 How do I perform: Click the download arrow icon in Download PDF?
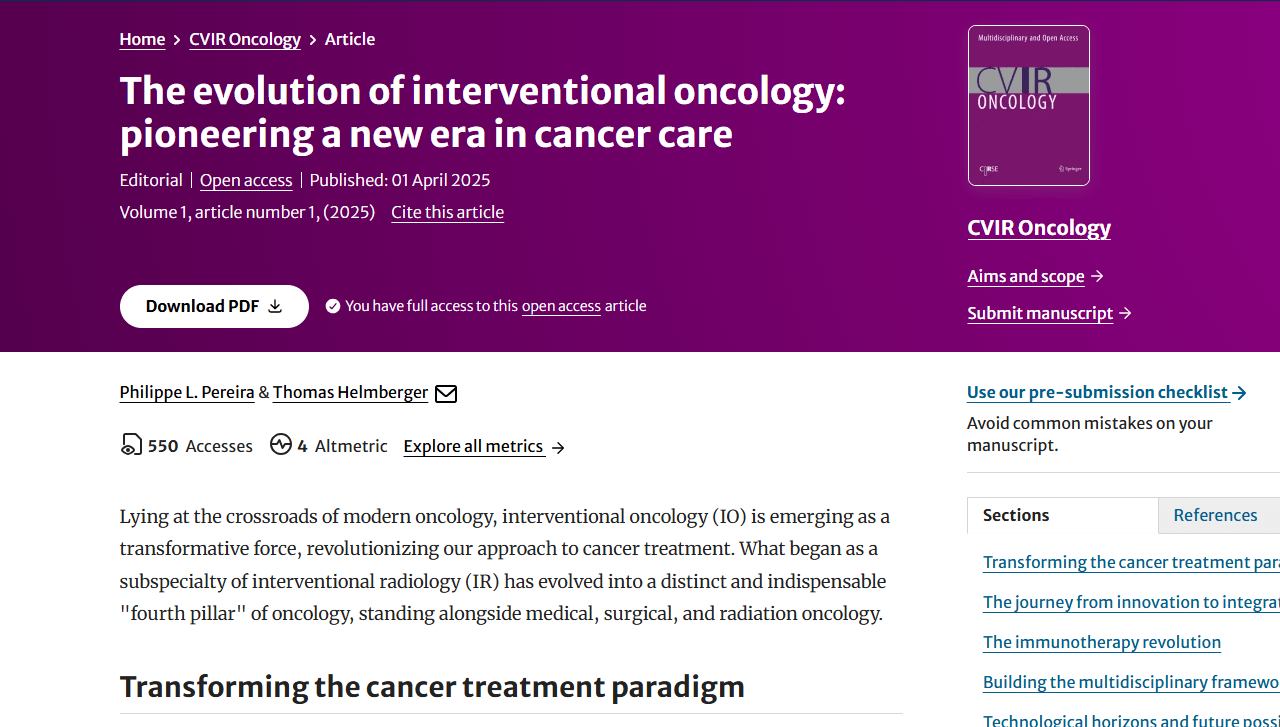pyautogui.click(x=275, y=306)
